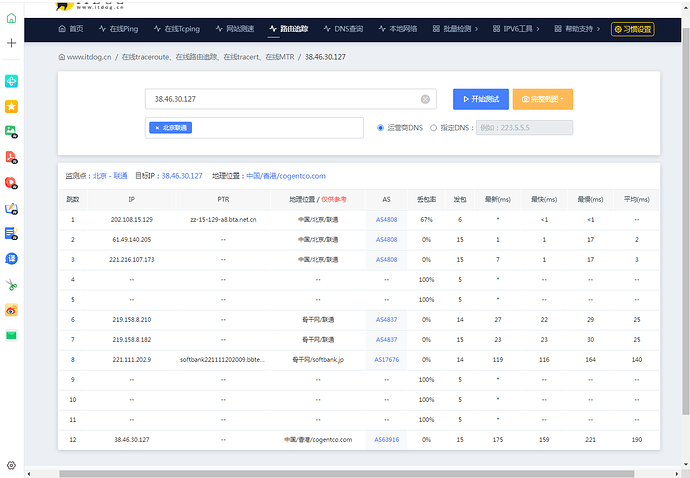Open the yellow star favorites icon
Screen dimensions: 690x478
point(11,107)
